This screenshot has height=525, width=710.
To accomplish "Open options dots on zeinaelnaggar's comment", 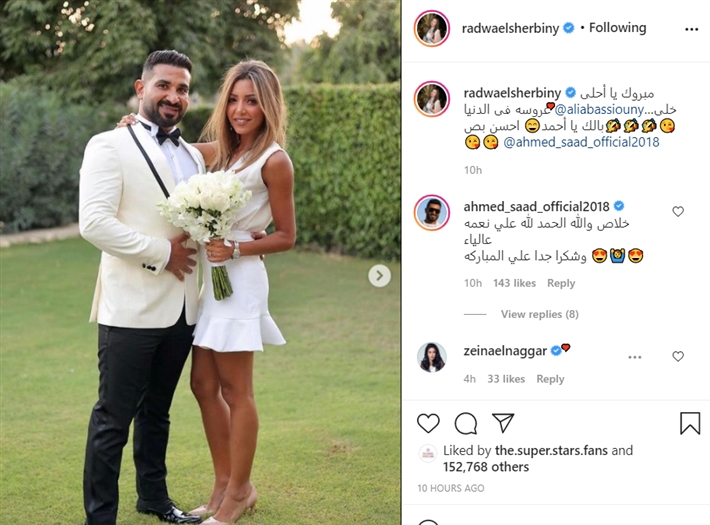I will pos(635,357).
